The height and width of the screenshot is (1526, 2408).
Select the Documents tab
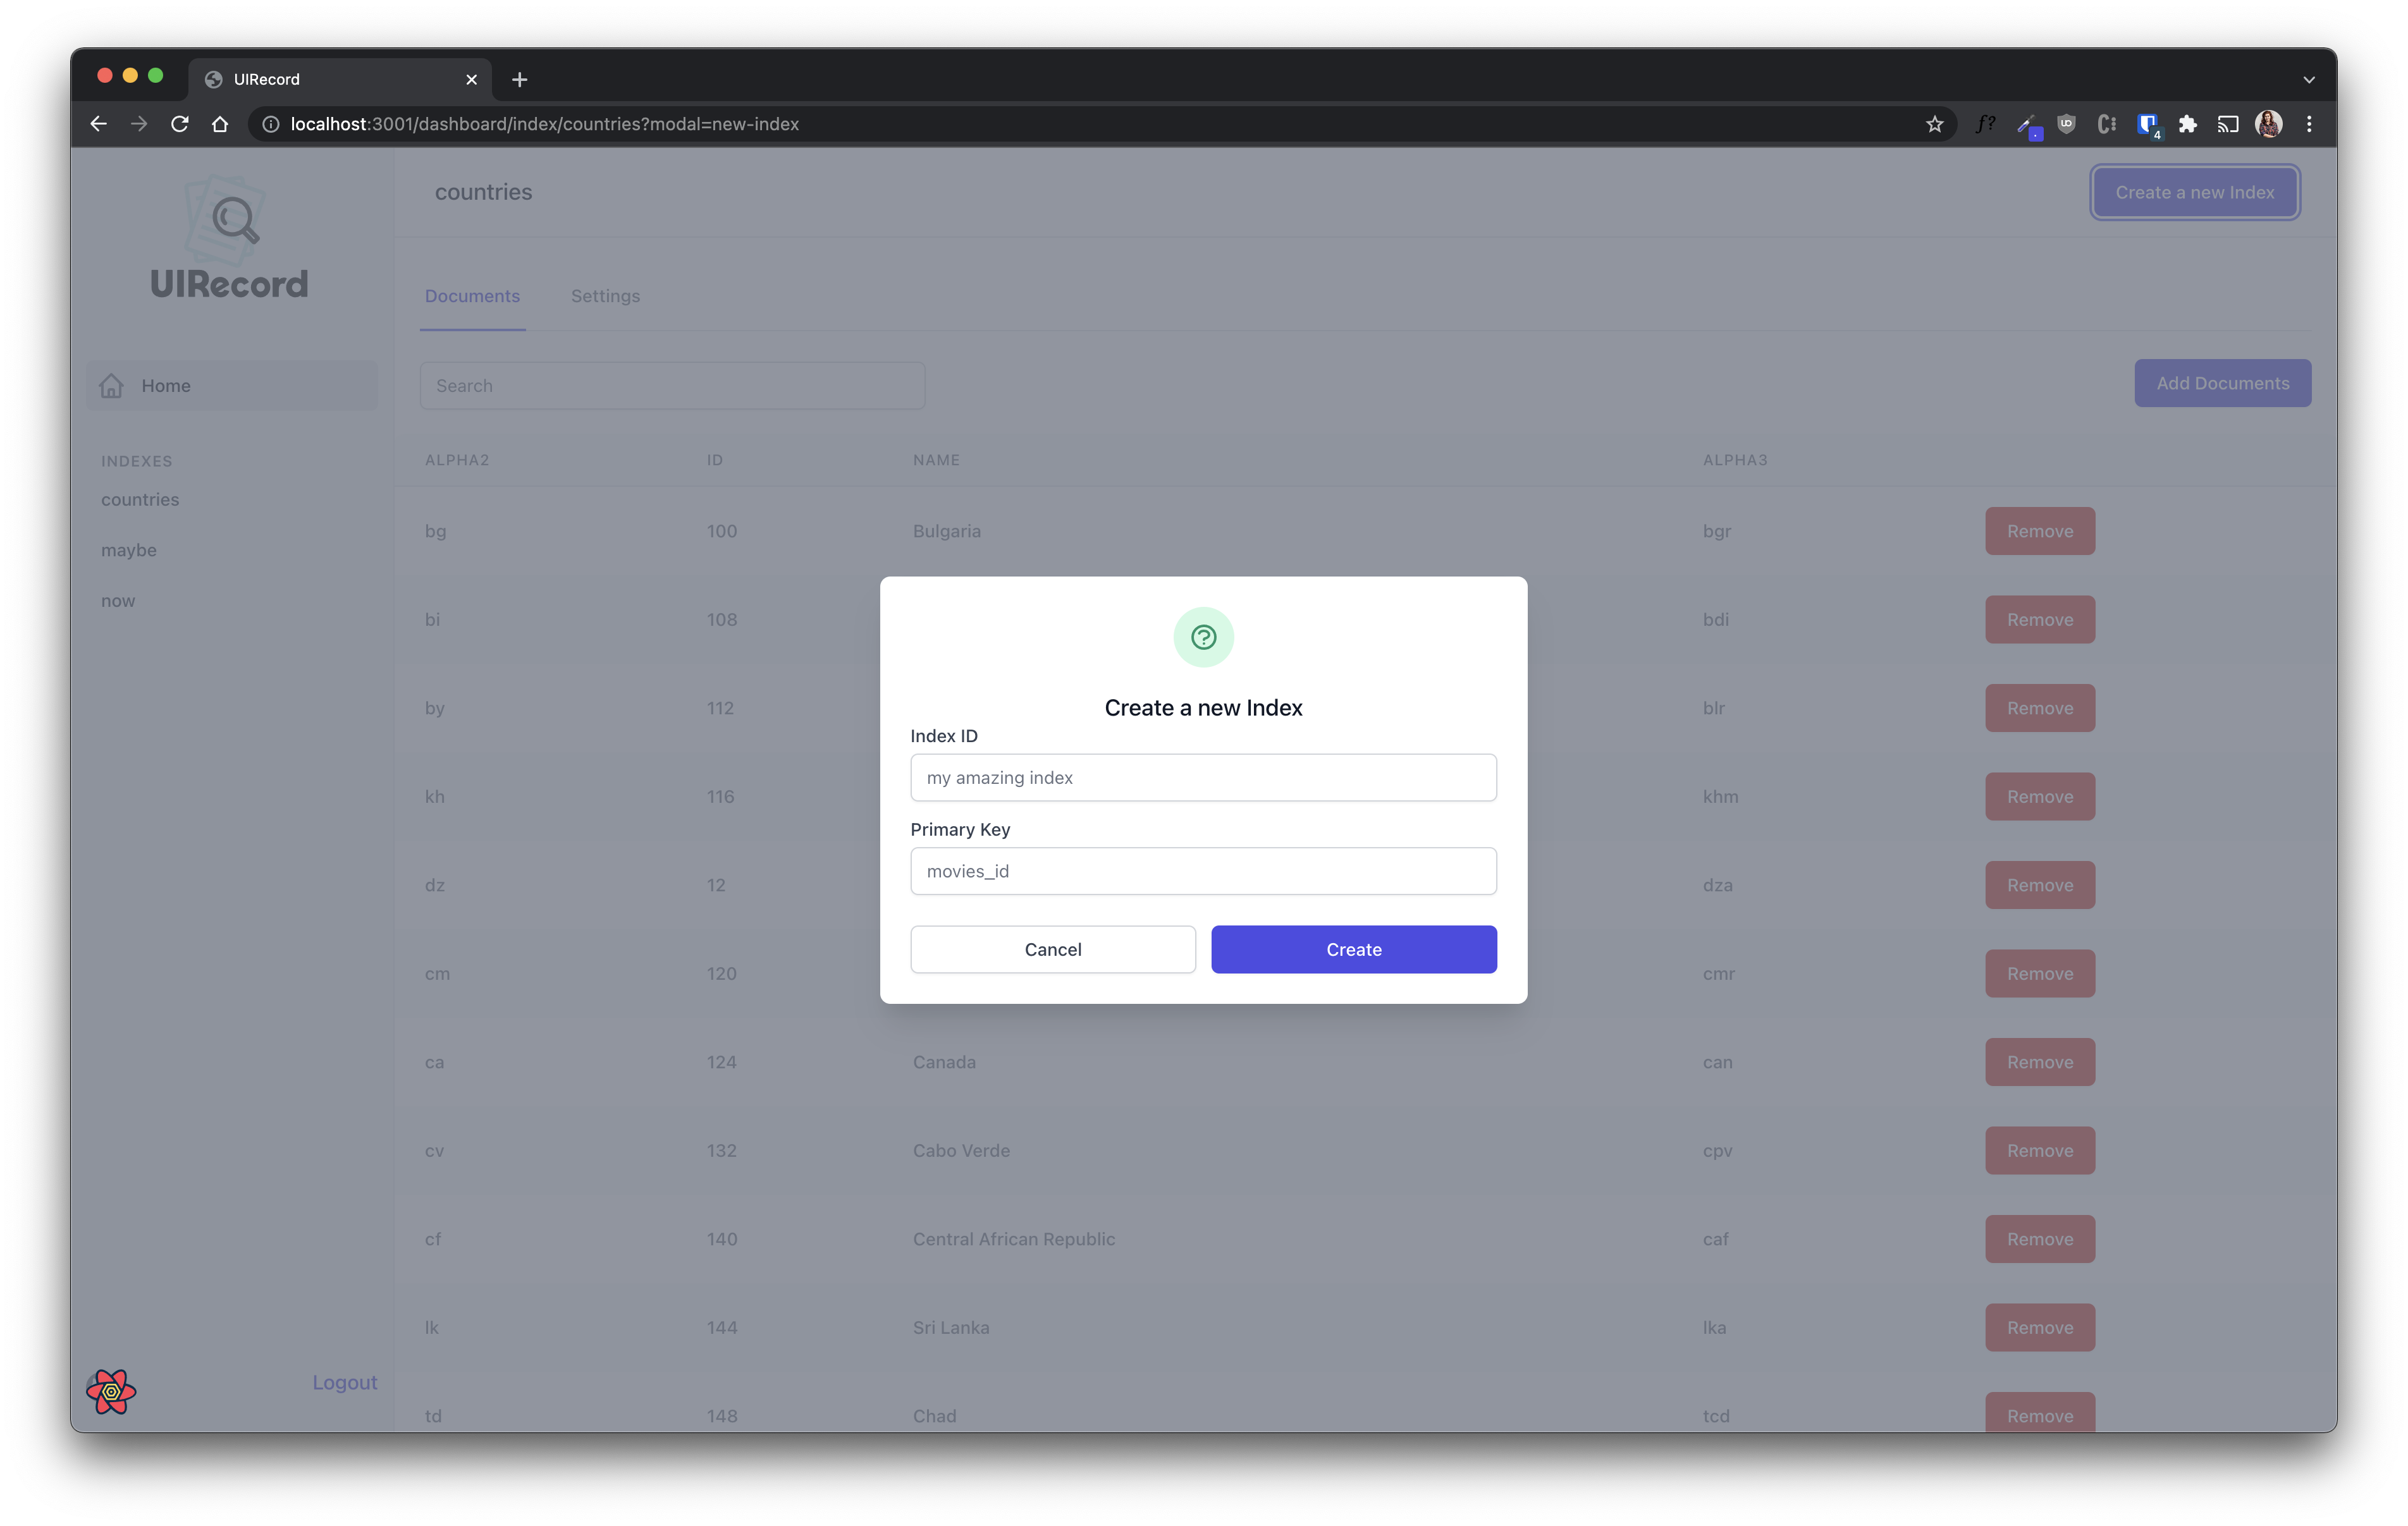tap(472, 296)
